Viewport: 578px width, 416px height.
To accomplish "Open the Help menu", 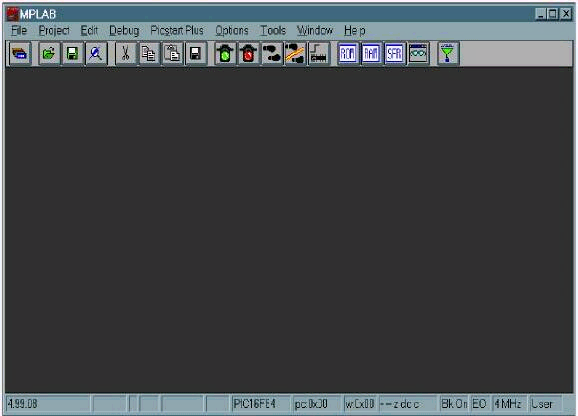I will [355, 31].
